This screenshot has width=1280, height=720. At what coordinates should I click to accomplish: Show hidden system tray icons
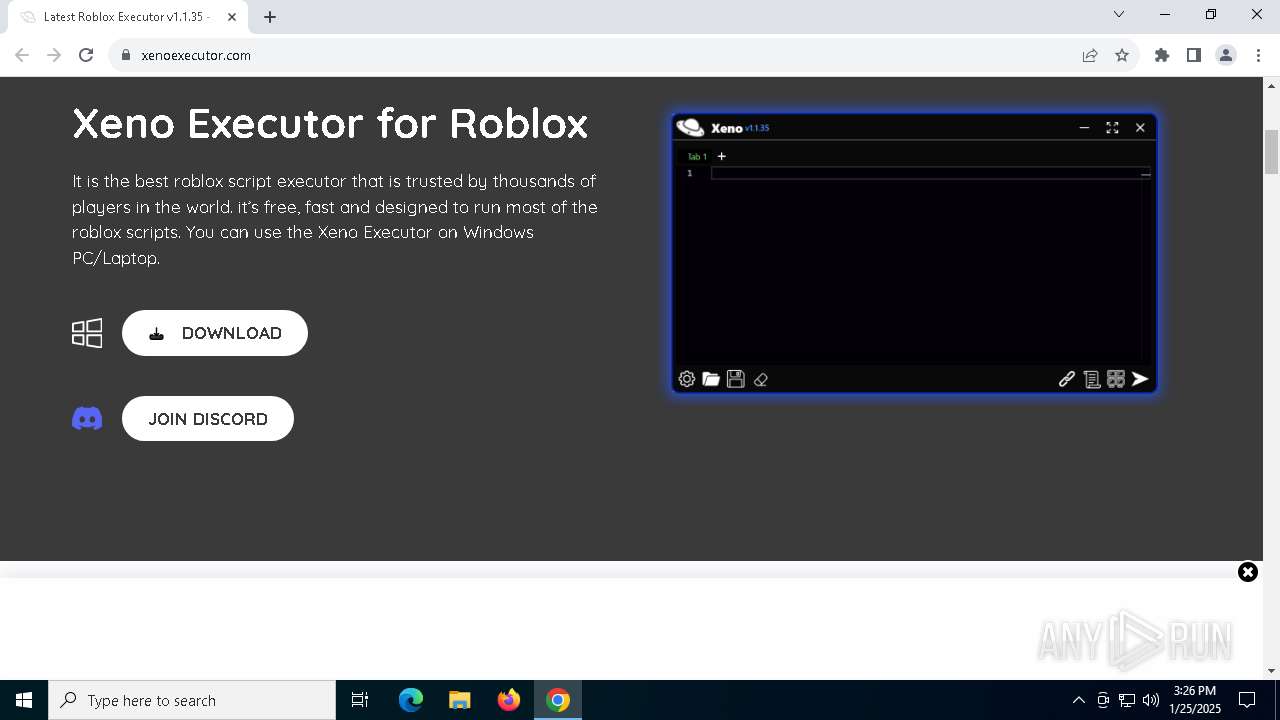[1078, 700]
